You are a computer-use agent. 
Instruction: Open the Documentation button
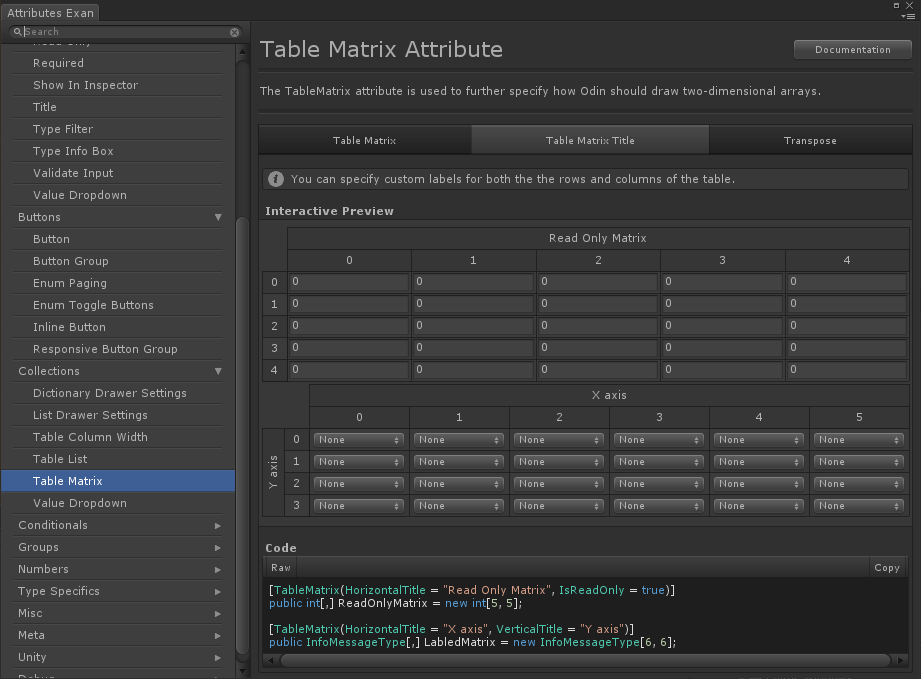(x=853, y=50)
